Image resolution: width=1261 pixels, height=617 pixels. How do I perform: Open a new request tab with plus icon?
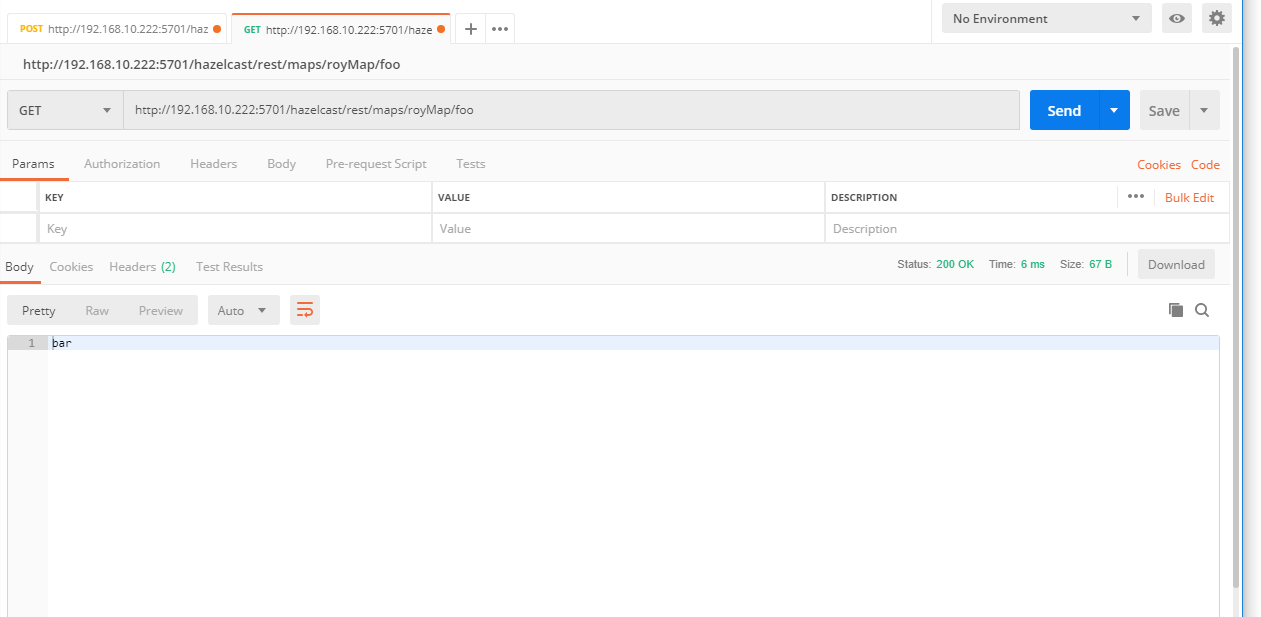point(471,29)
